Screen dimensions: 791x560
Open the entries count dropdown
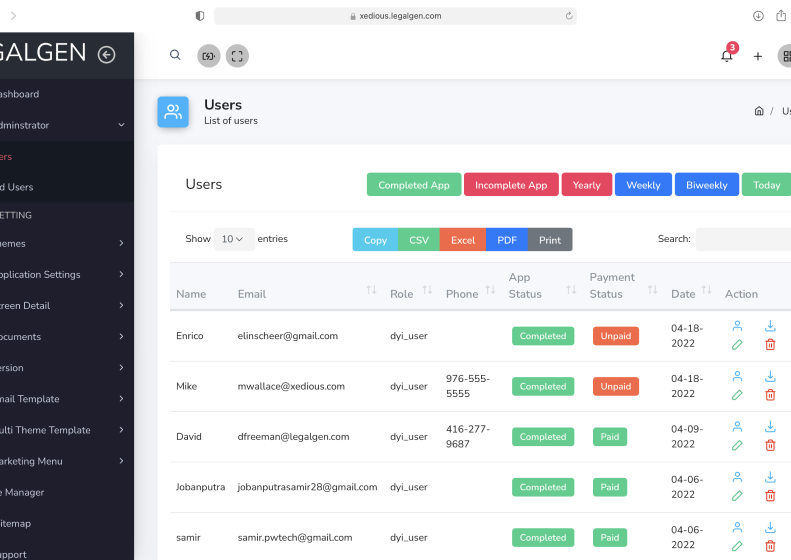pyautogui.click(x=233, y=239)
